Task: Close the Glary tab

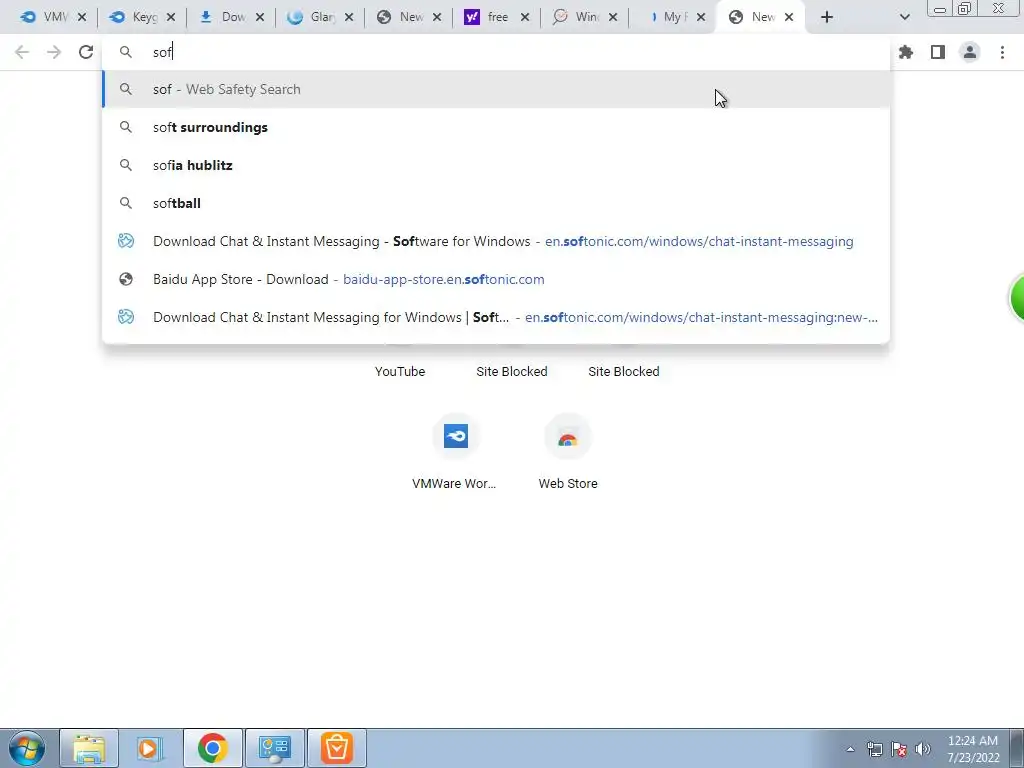Action: point(349,18)
